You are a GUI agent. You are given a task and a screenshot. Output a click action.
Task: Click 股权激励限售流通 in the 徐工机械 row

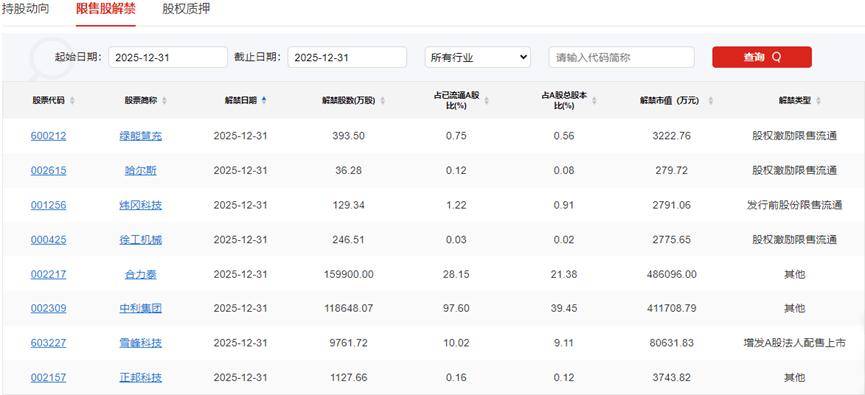click(x=794, y=240)
